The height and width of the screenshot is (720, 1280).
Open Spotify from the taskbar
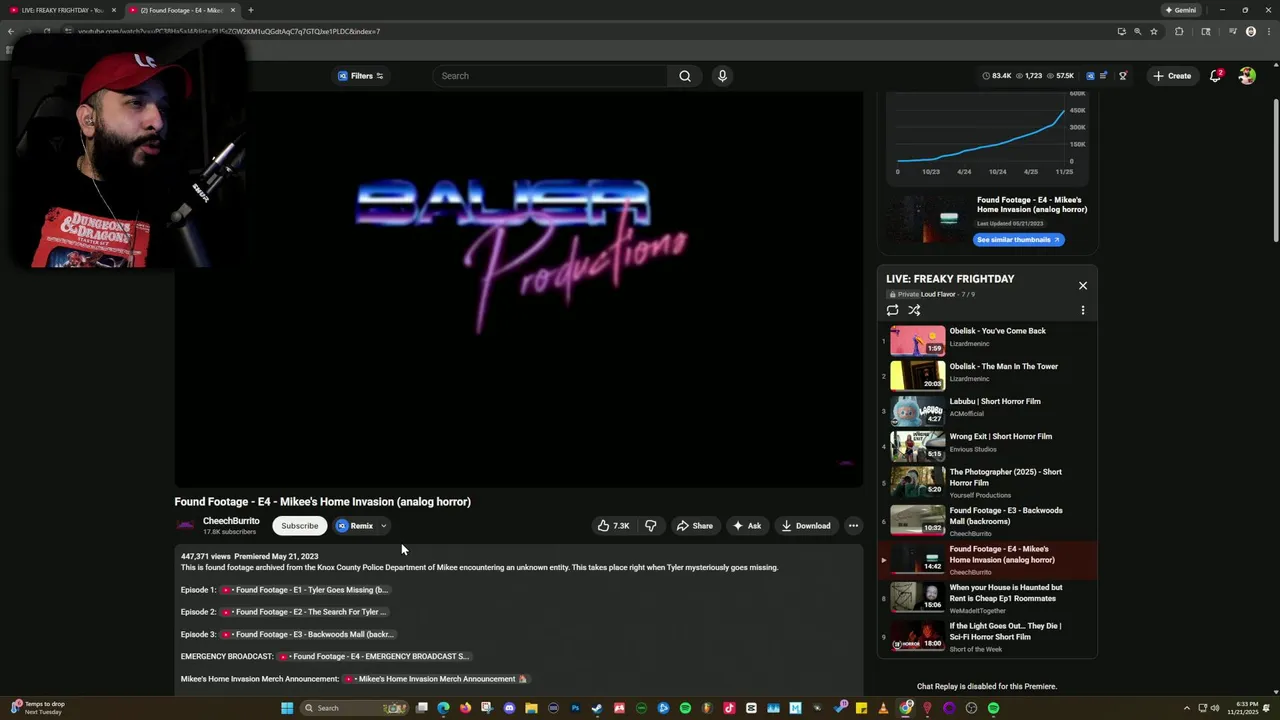point(685,708)
